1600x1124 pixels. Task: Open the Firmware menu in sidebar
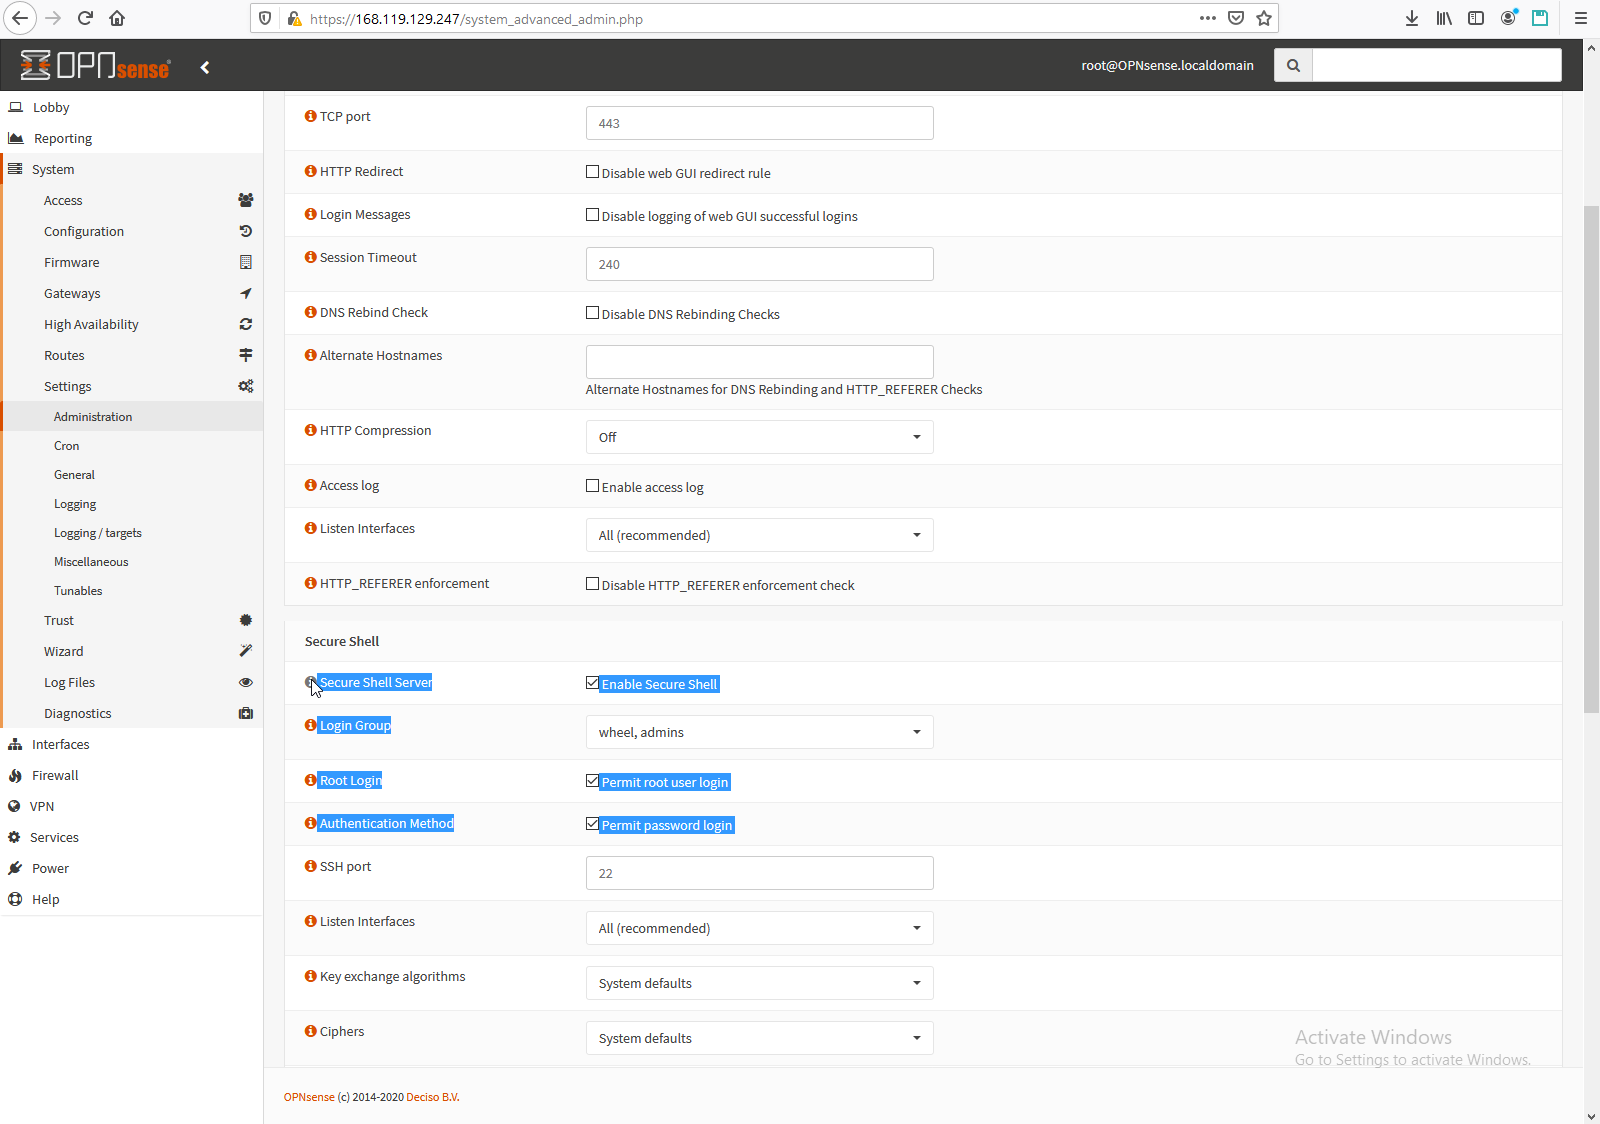pos(72,262)
